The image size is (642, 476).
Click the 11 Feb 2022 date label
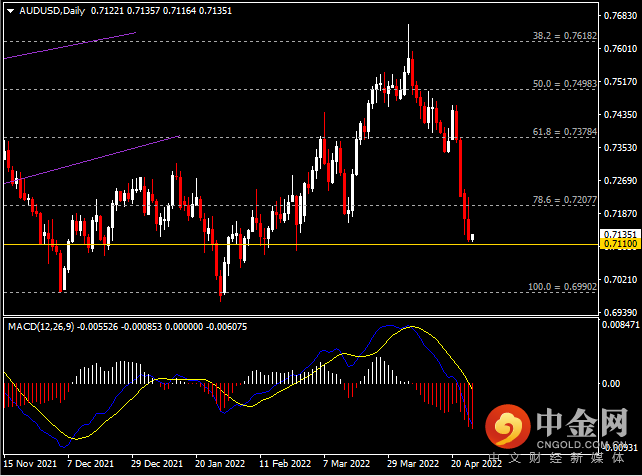pyautogui.click(x=285, y=464)
